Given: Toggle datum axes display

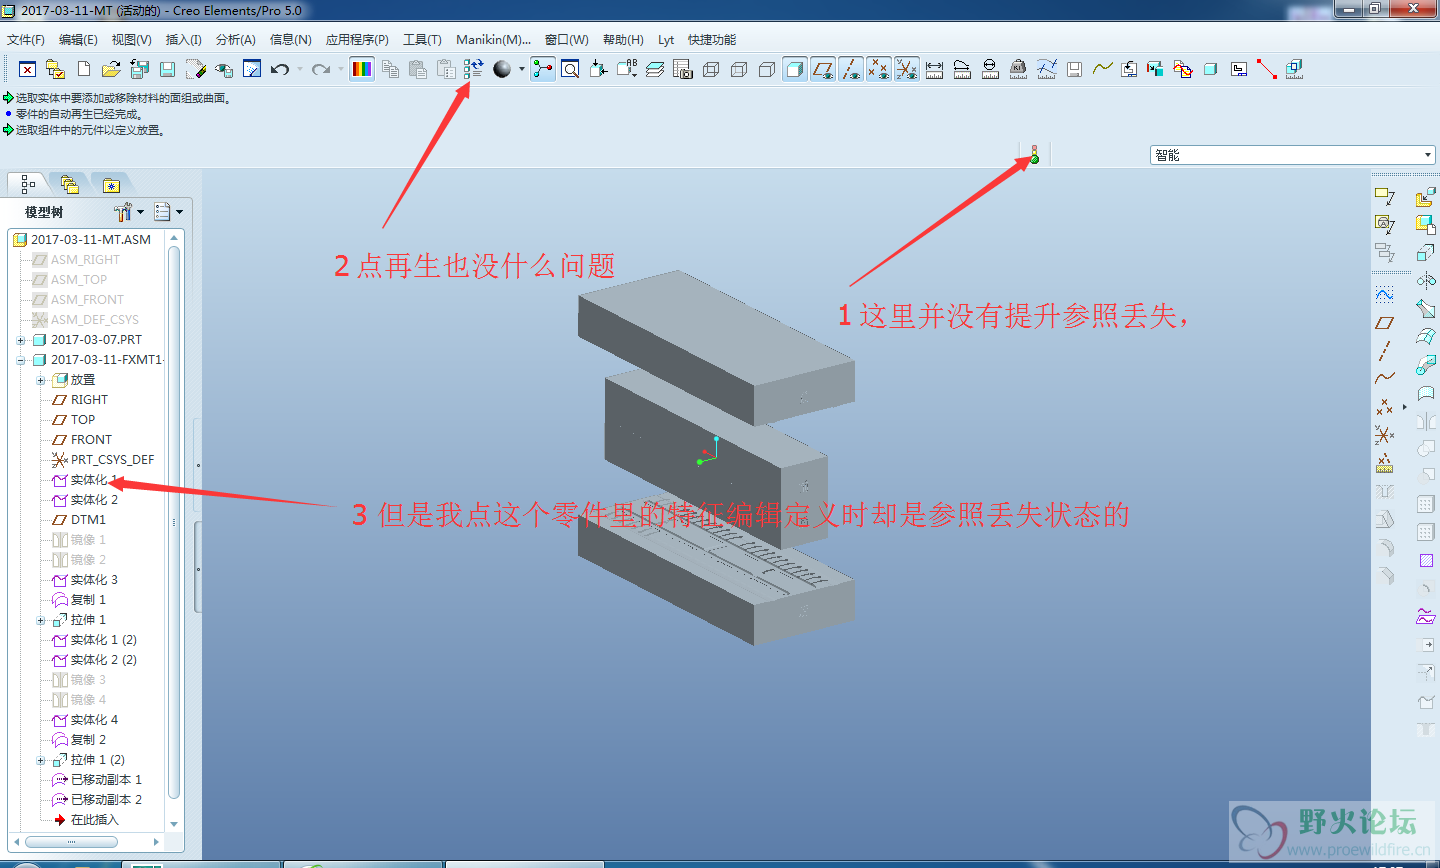Looking at the screenshot, I should pyautogui.click(x=851, y=69).
